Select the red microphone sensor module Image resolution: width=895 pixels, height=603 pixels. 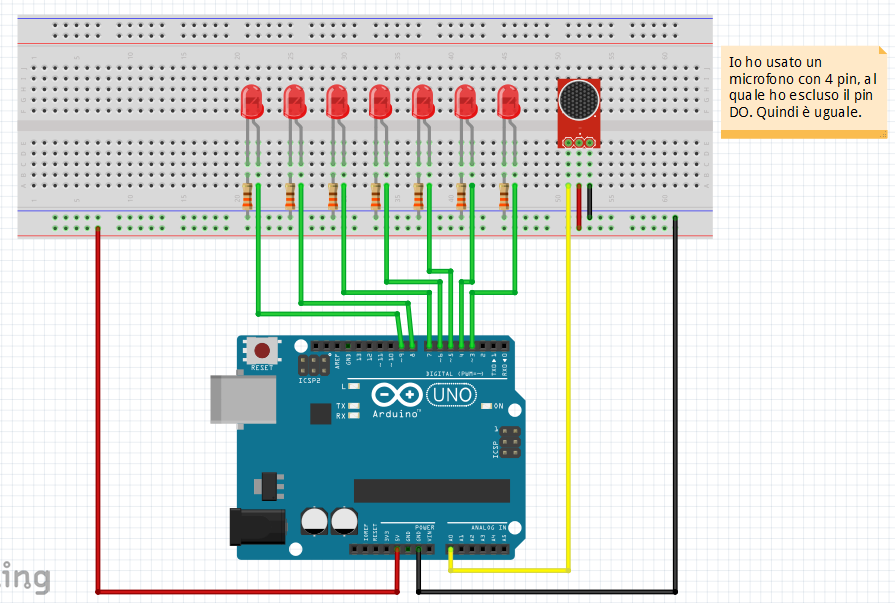coord(579,113)
